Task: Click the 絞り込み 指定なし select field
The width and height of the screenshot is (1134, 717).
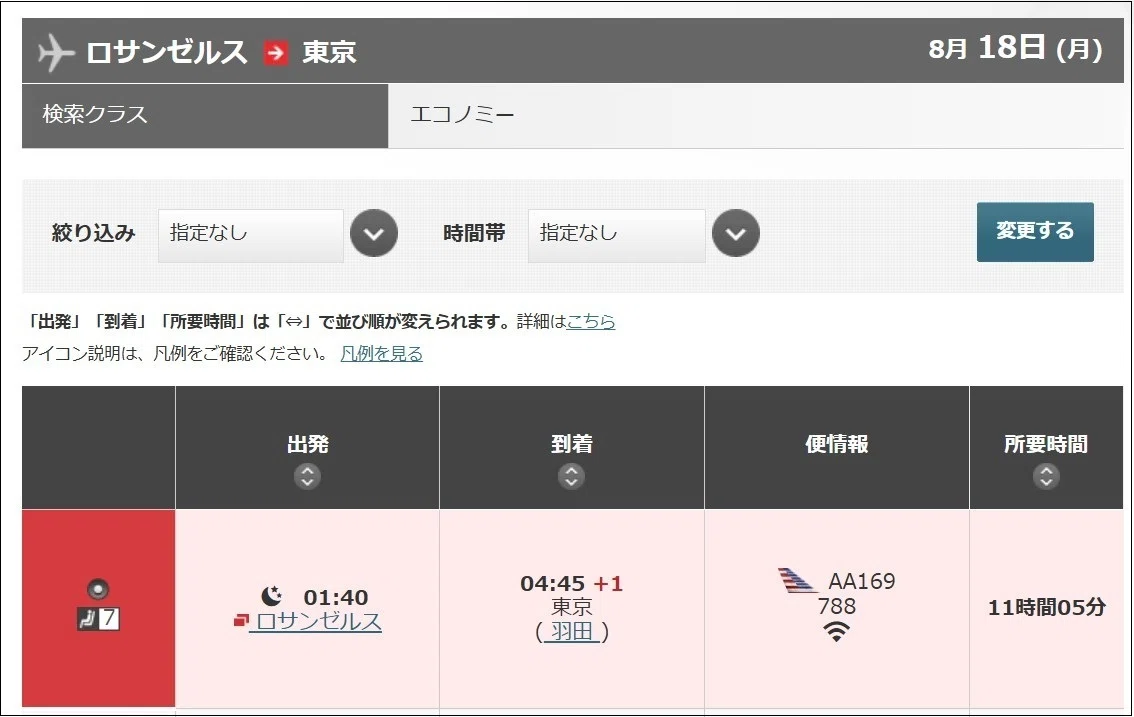Action: (x=251, y=234)
